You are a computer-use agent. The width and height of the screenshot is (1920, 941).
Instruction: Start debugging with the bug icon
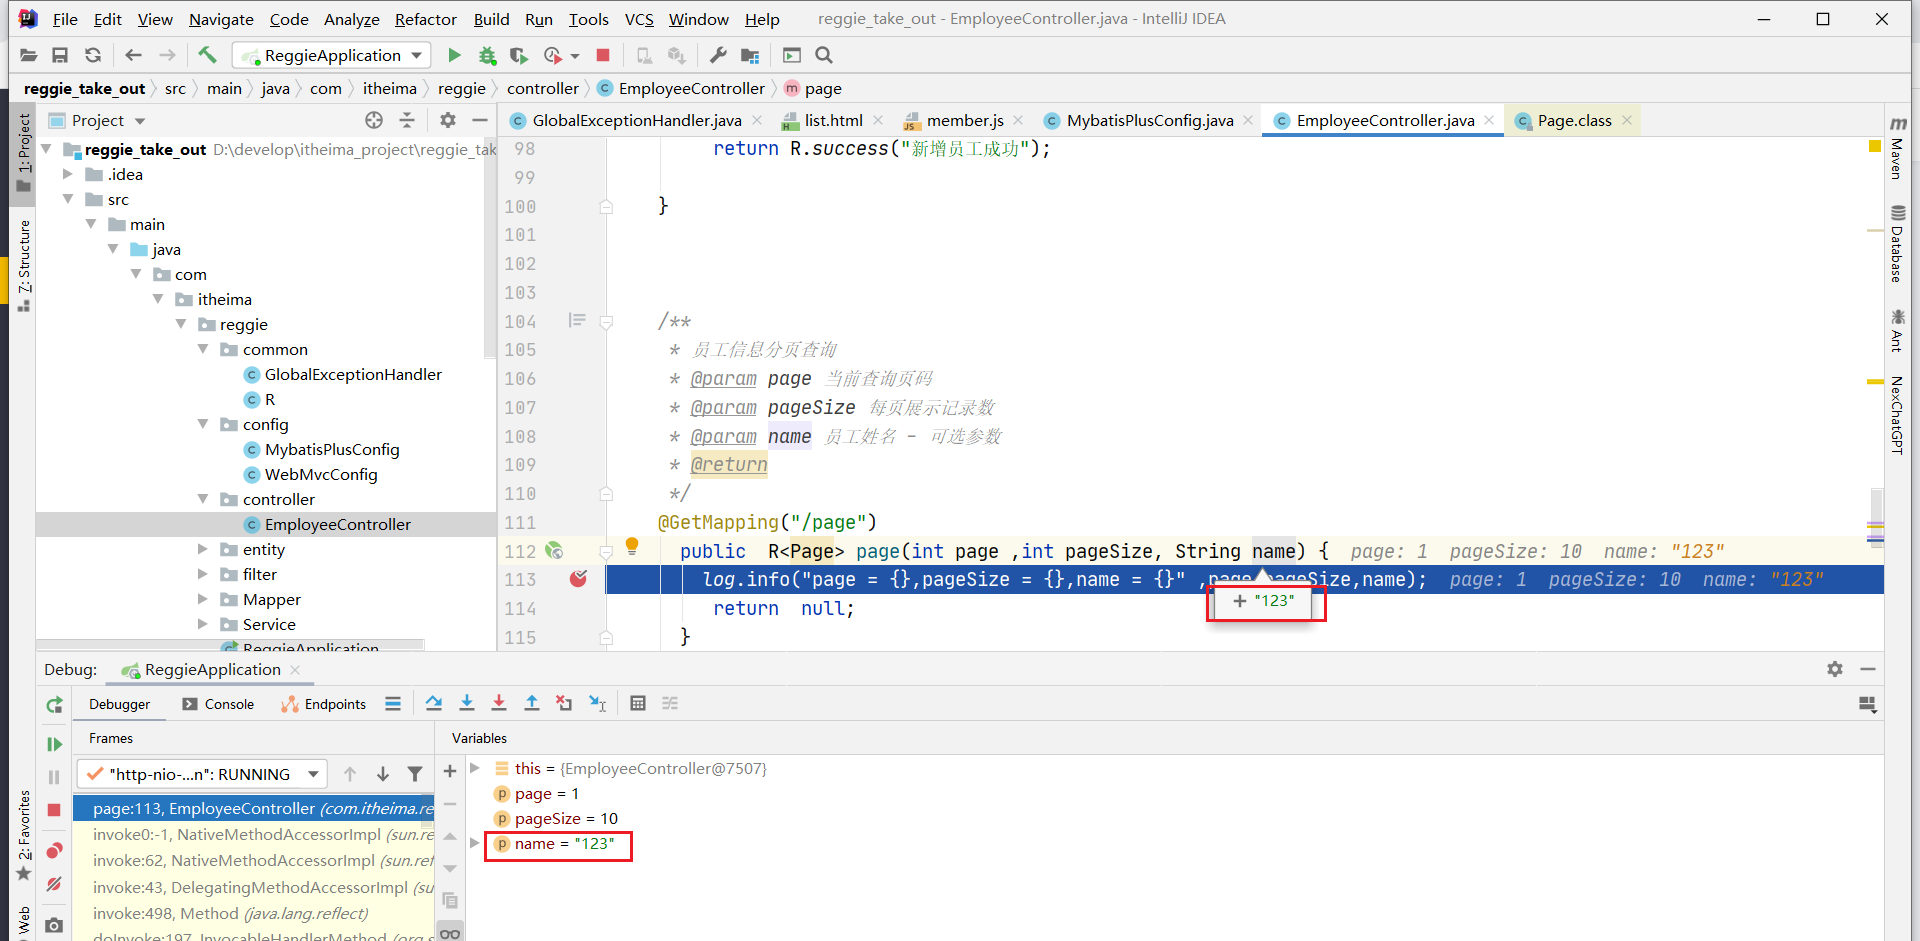coord(487,55)
